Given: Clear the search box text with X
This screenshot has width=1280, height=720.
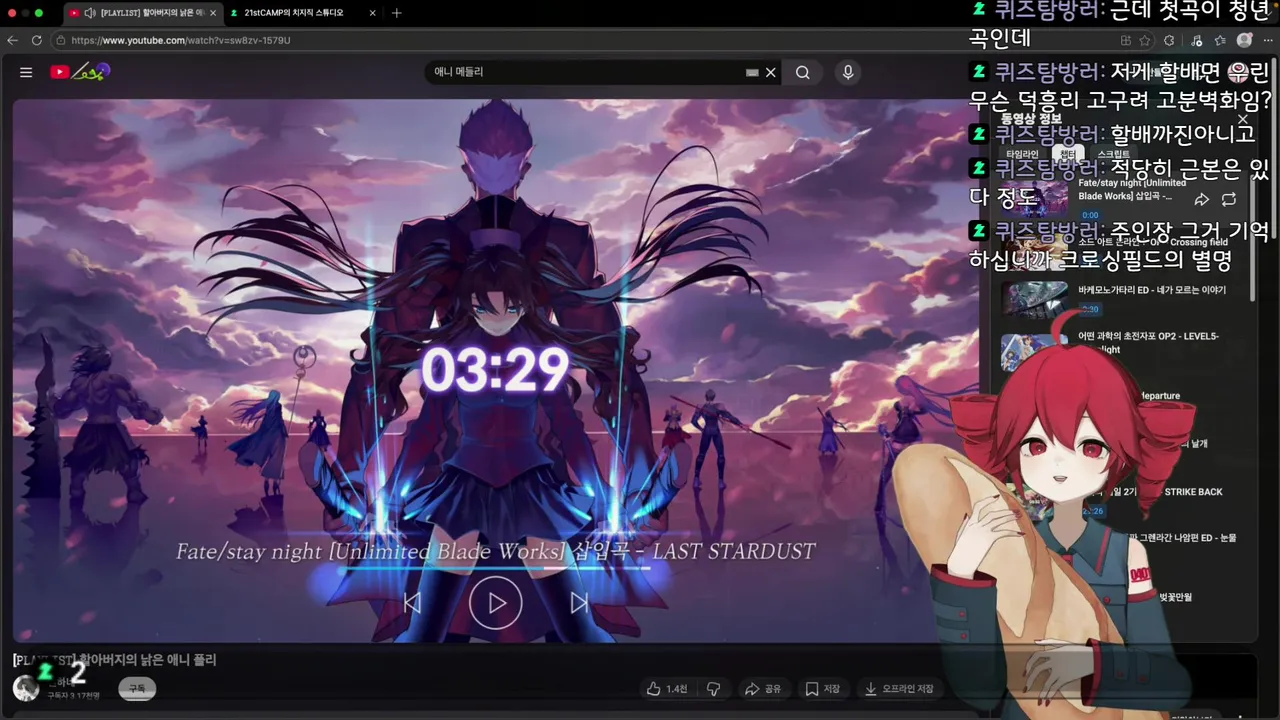Looking at the screenshot, I should coord(771,72).
